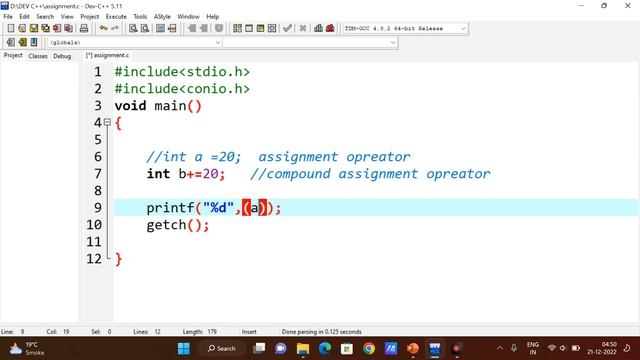Click the Redo toolbar icon
The width and height of the screenshot is (640, 360).
(115, 28)
